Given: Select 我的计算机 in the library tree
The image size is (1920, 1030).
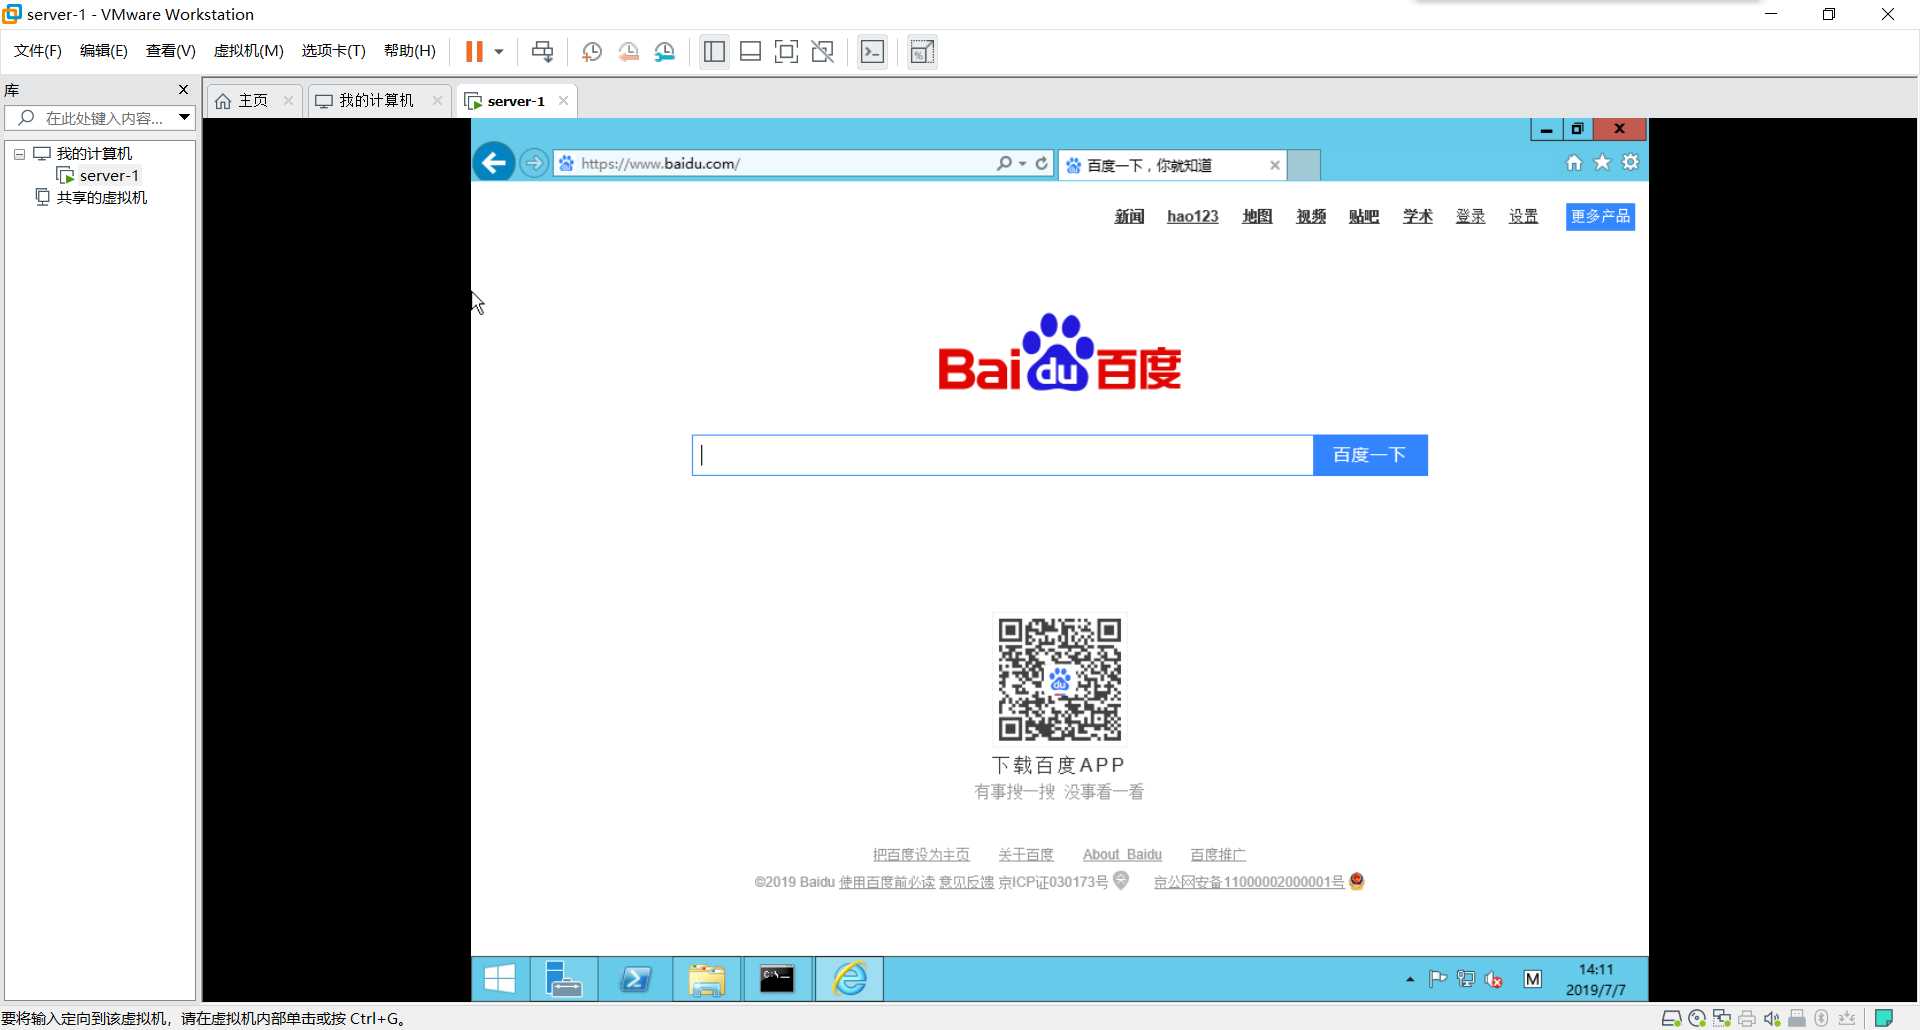Looking at the screenshot, I should [x=94, y=154].
